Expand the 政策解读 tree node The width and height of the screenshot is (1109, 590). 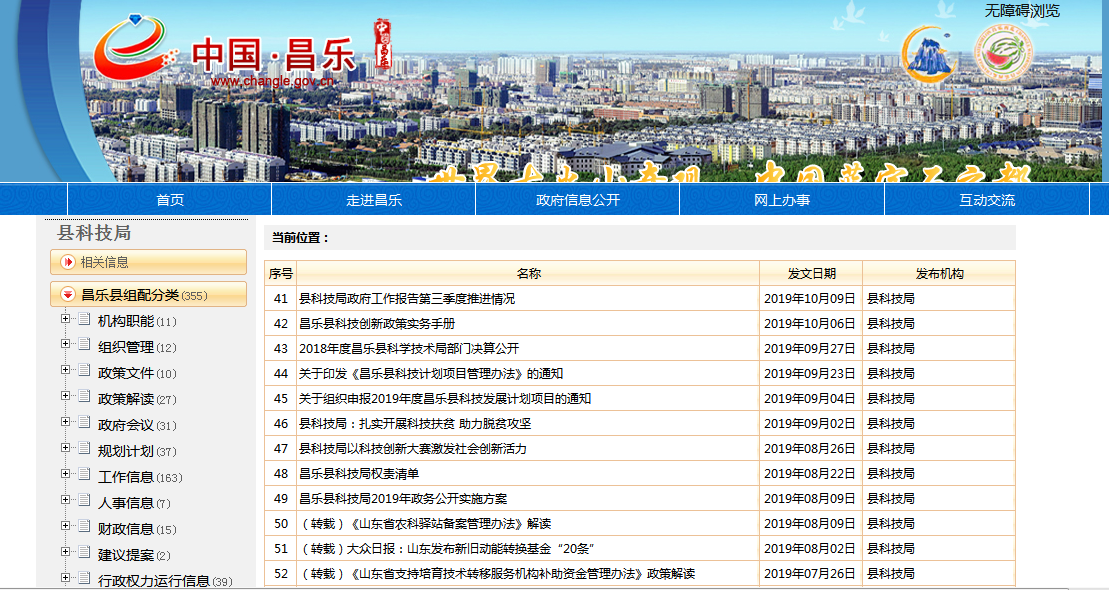point(66,397)
